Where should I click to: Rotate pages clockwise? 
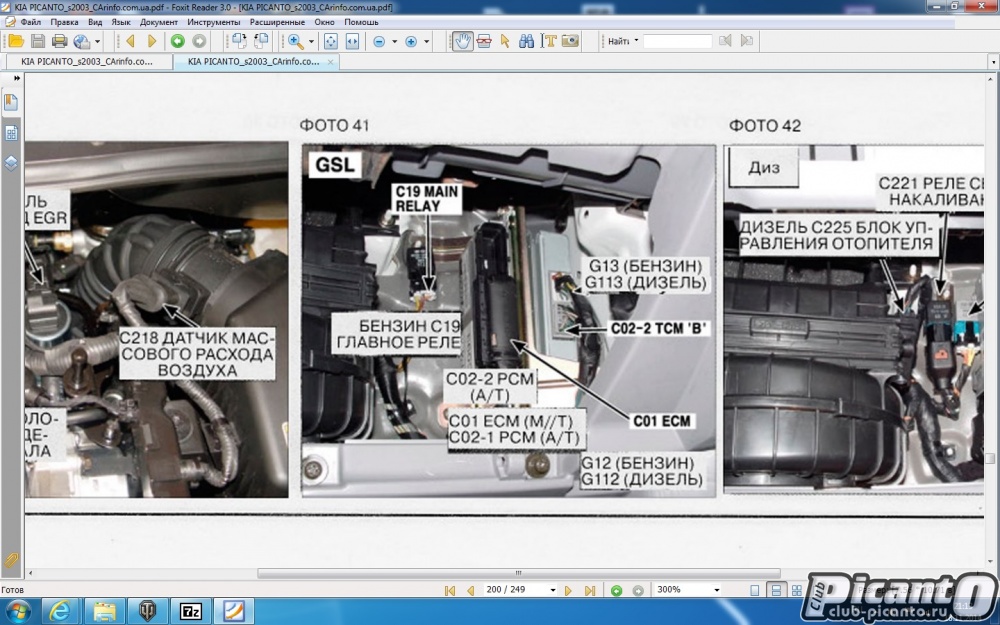tap(239, 41)
